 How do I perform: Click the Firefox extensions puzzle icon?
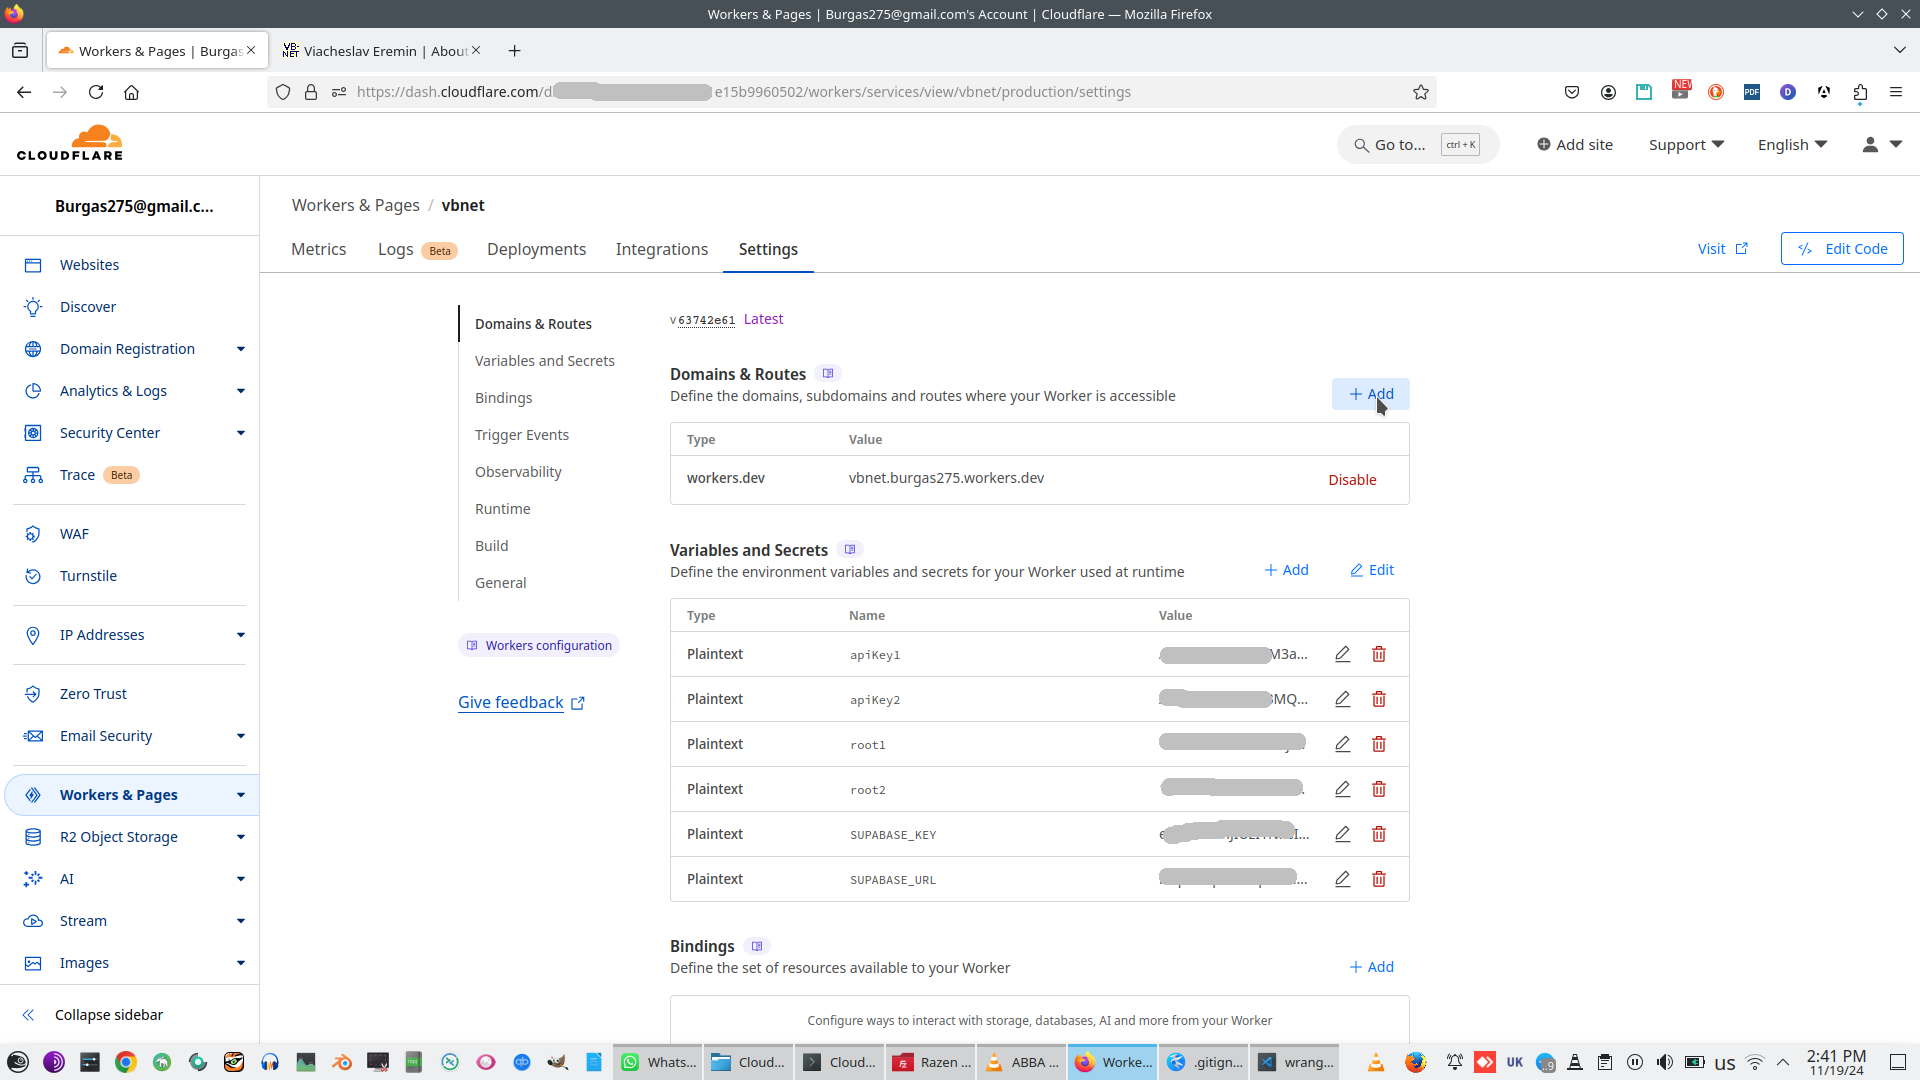(x=1860, y=92)
